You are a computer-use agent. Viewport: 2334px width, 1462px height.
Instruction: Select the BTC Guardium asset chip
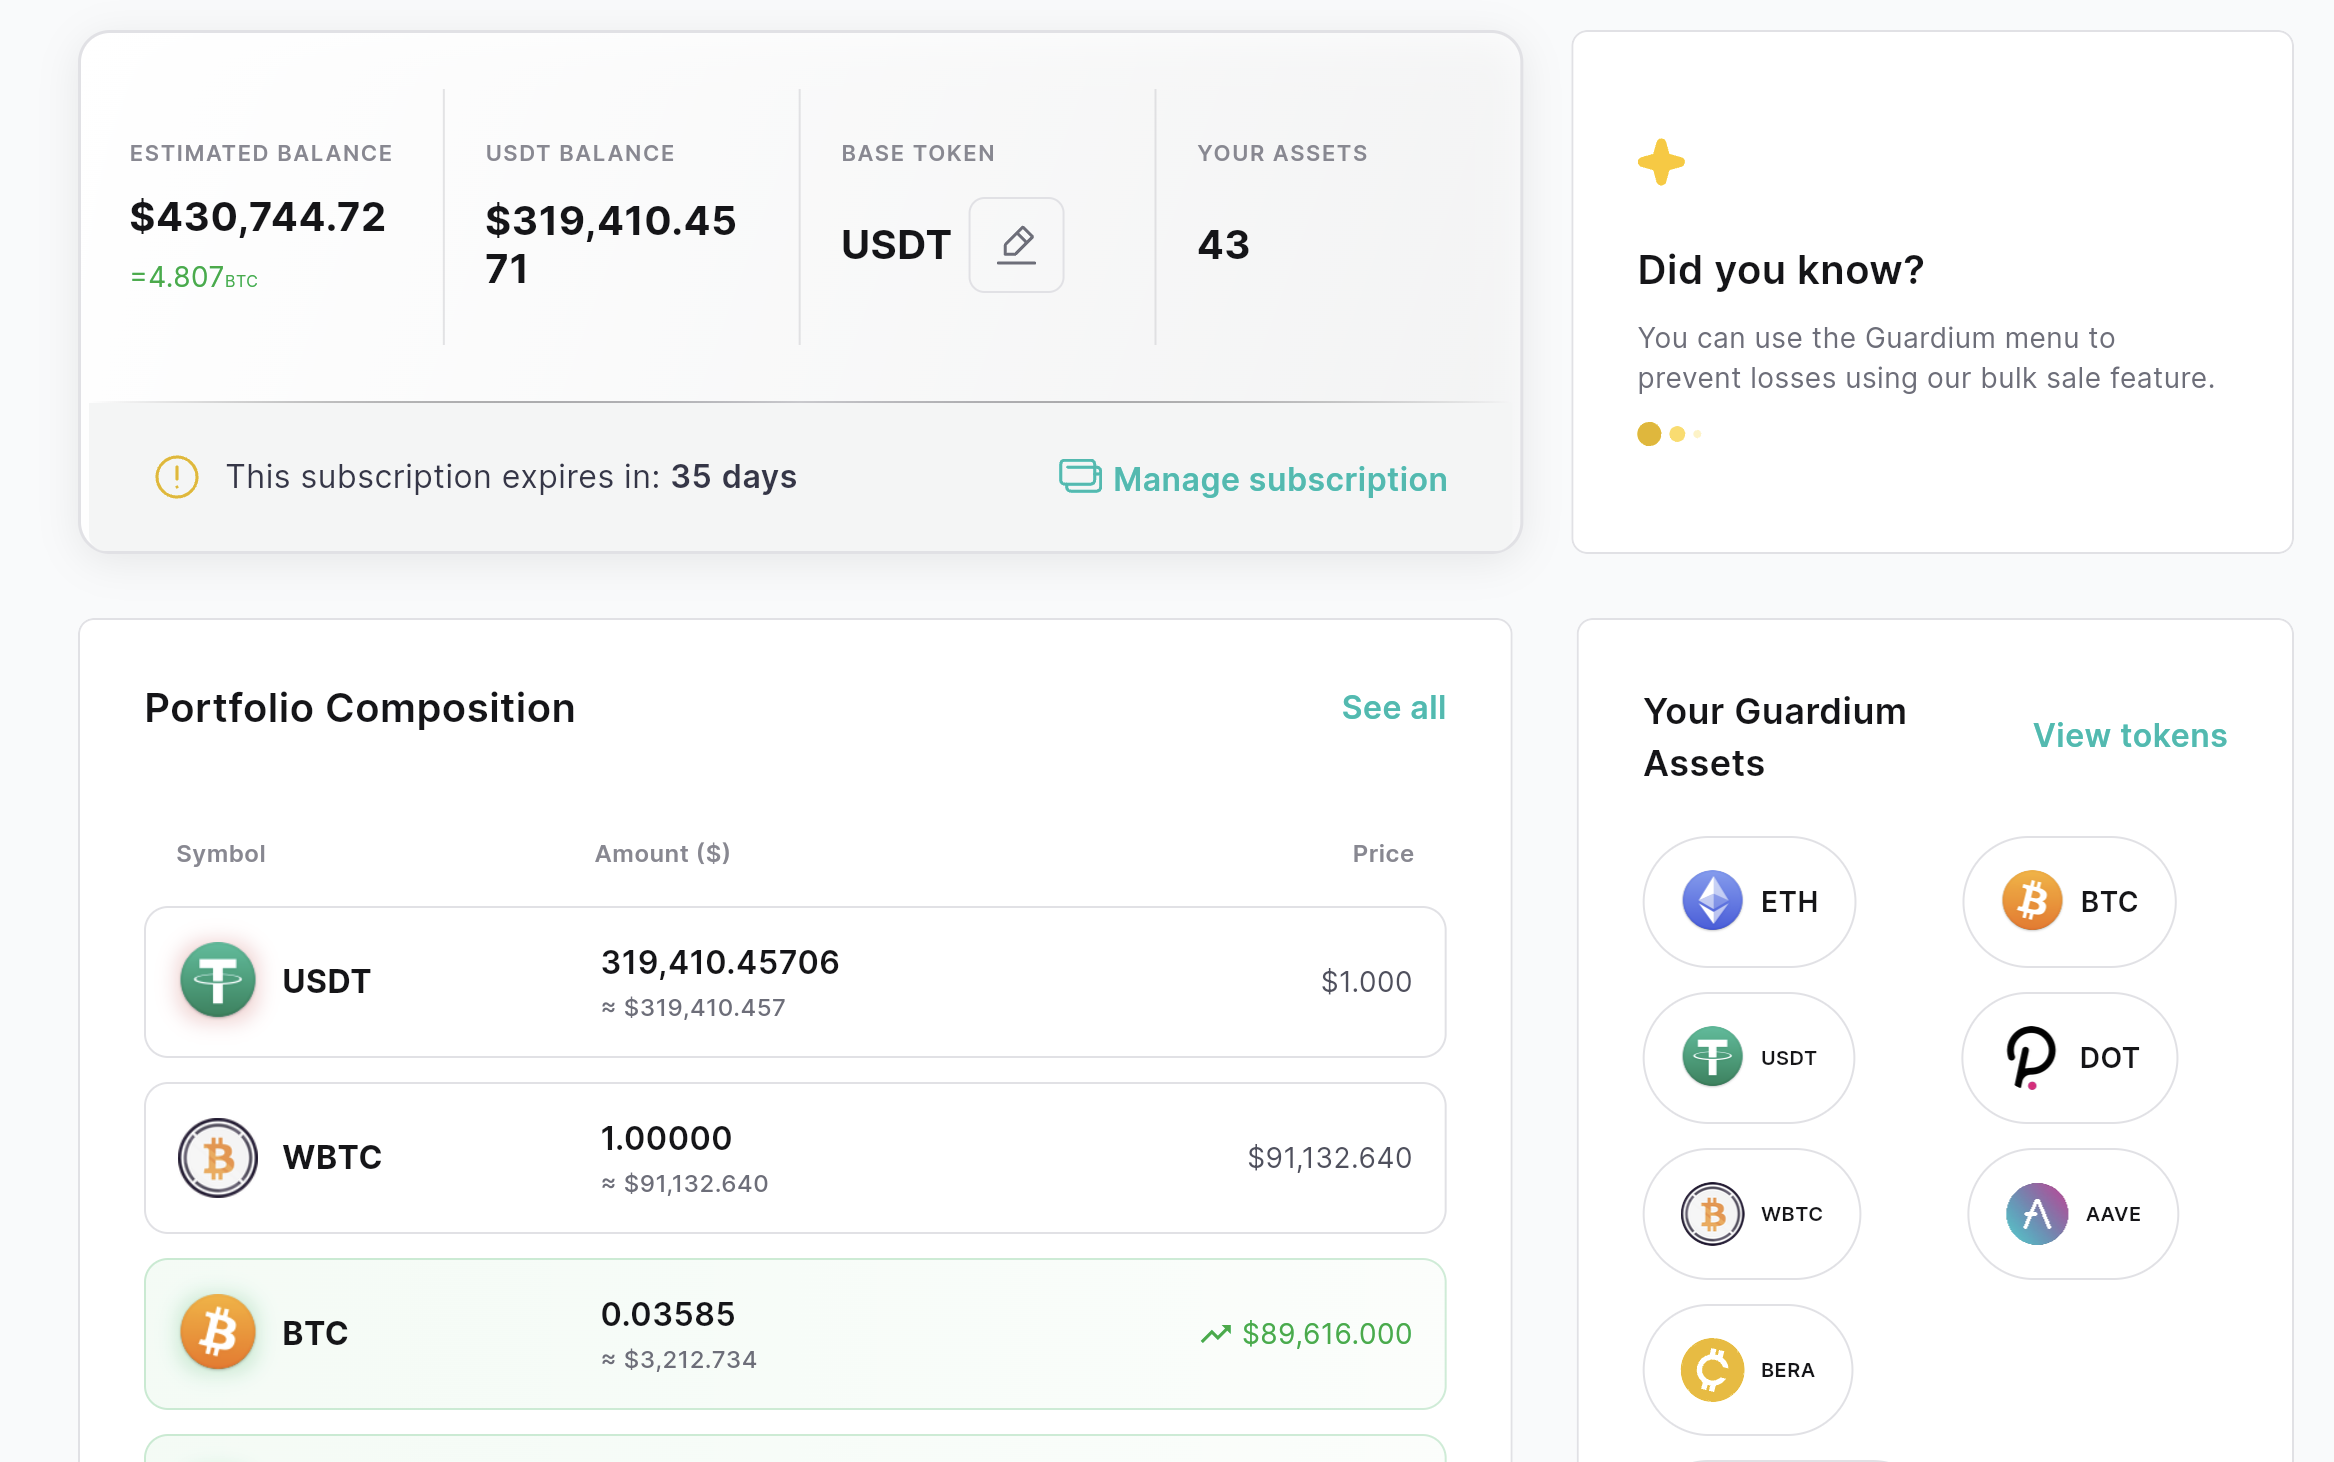tap(2068, 902)
